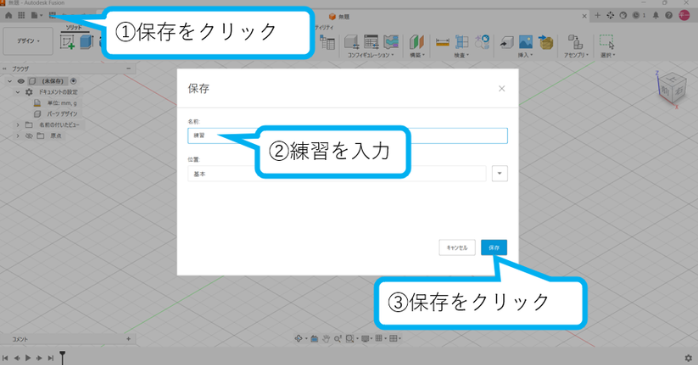Toggle visibility of the 原点 folder
Screen dimensions: 698x365
[29, 136]
